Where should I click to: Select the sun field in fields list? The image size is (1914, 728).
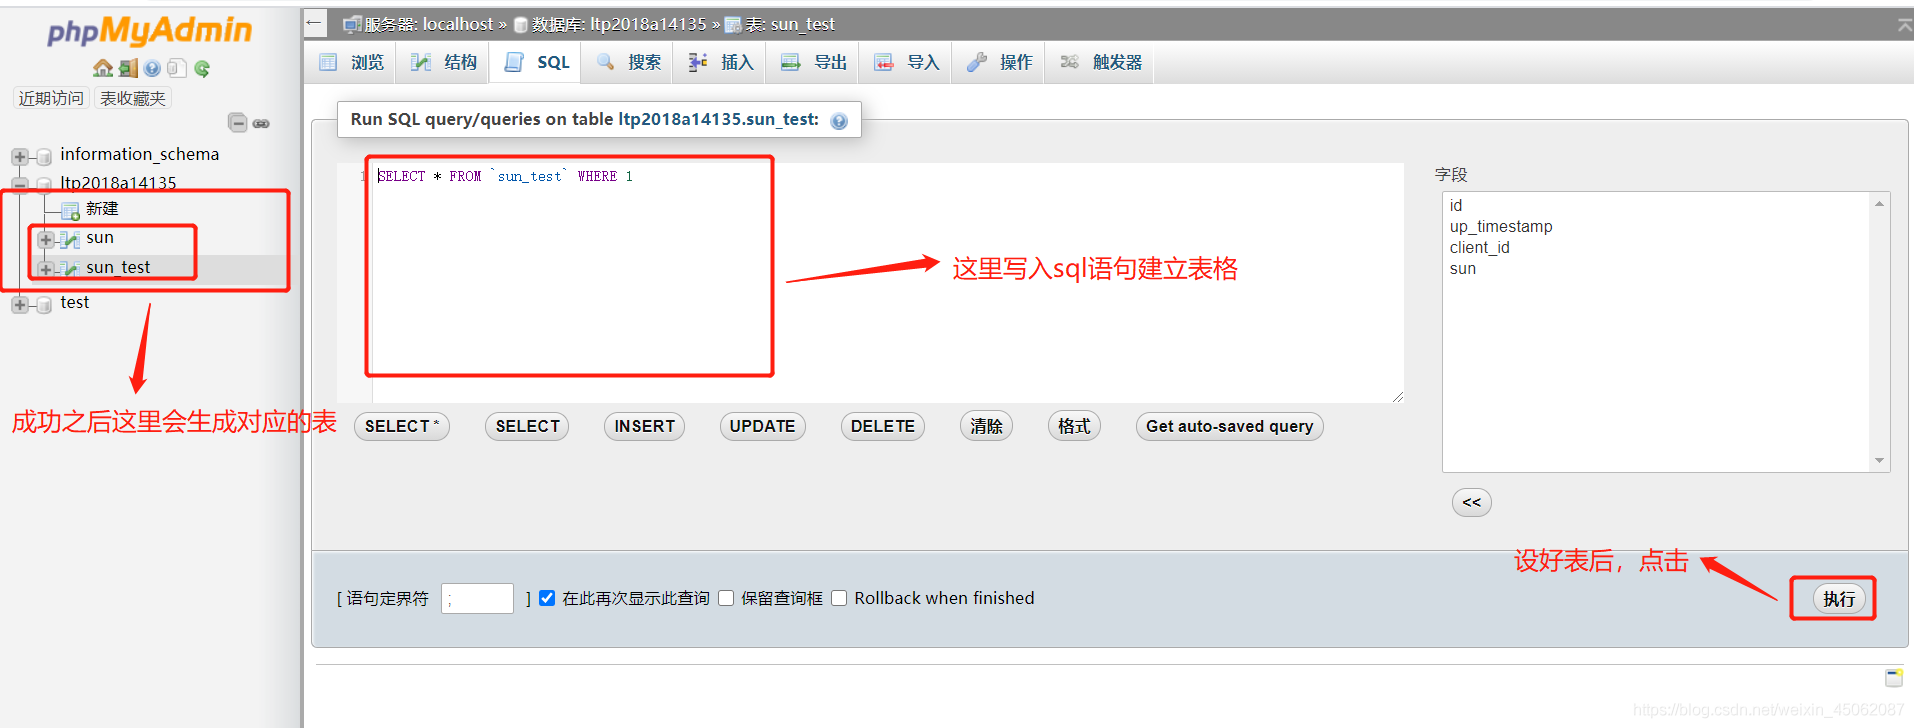[x=1462, y=268]
